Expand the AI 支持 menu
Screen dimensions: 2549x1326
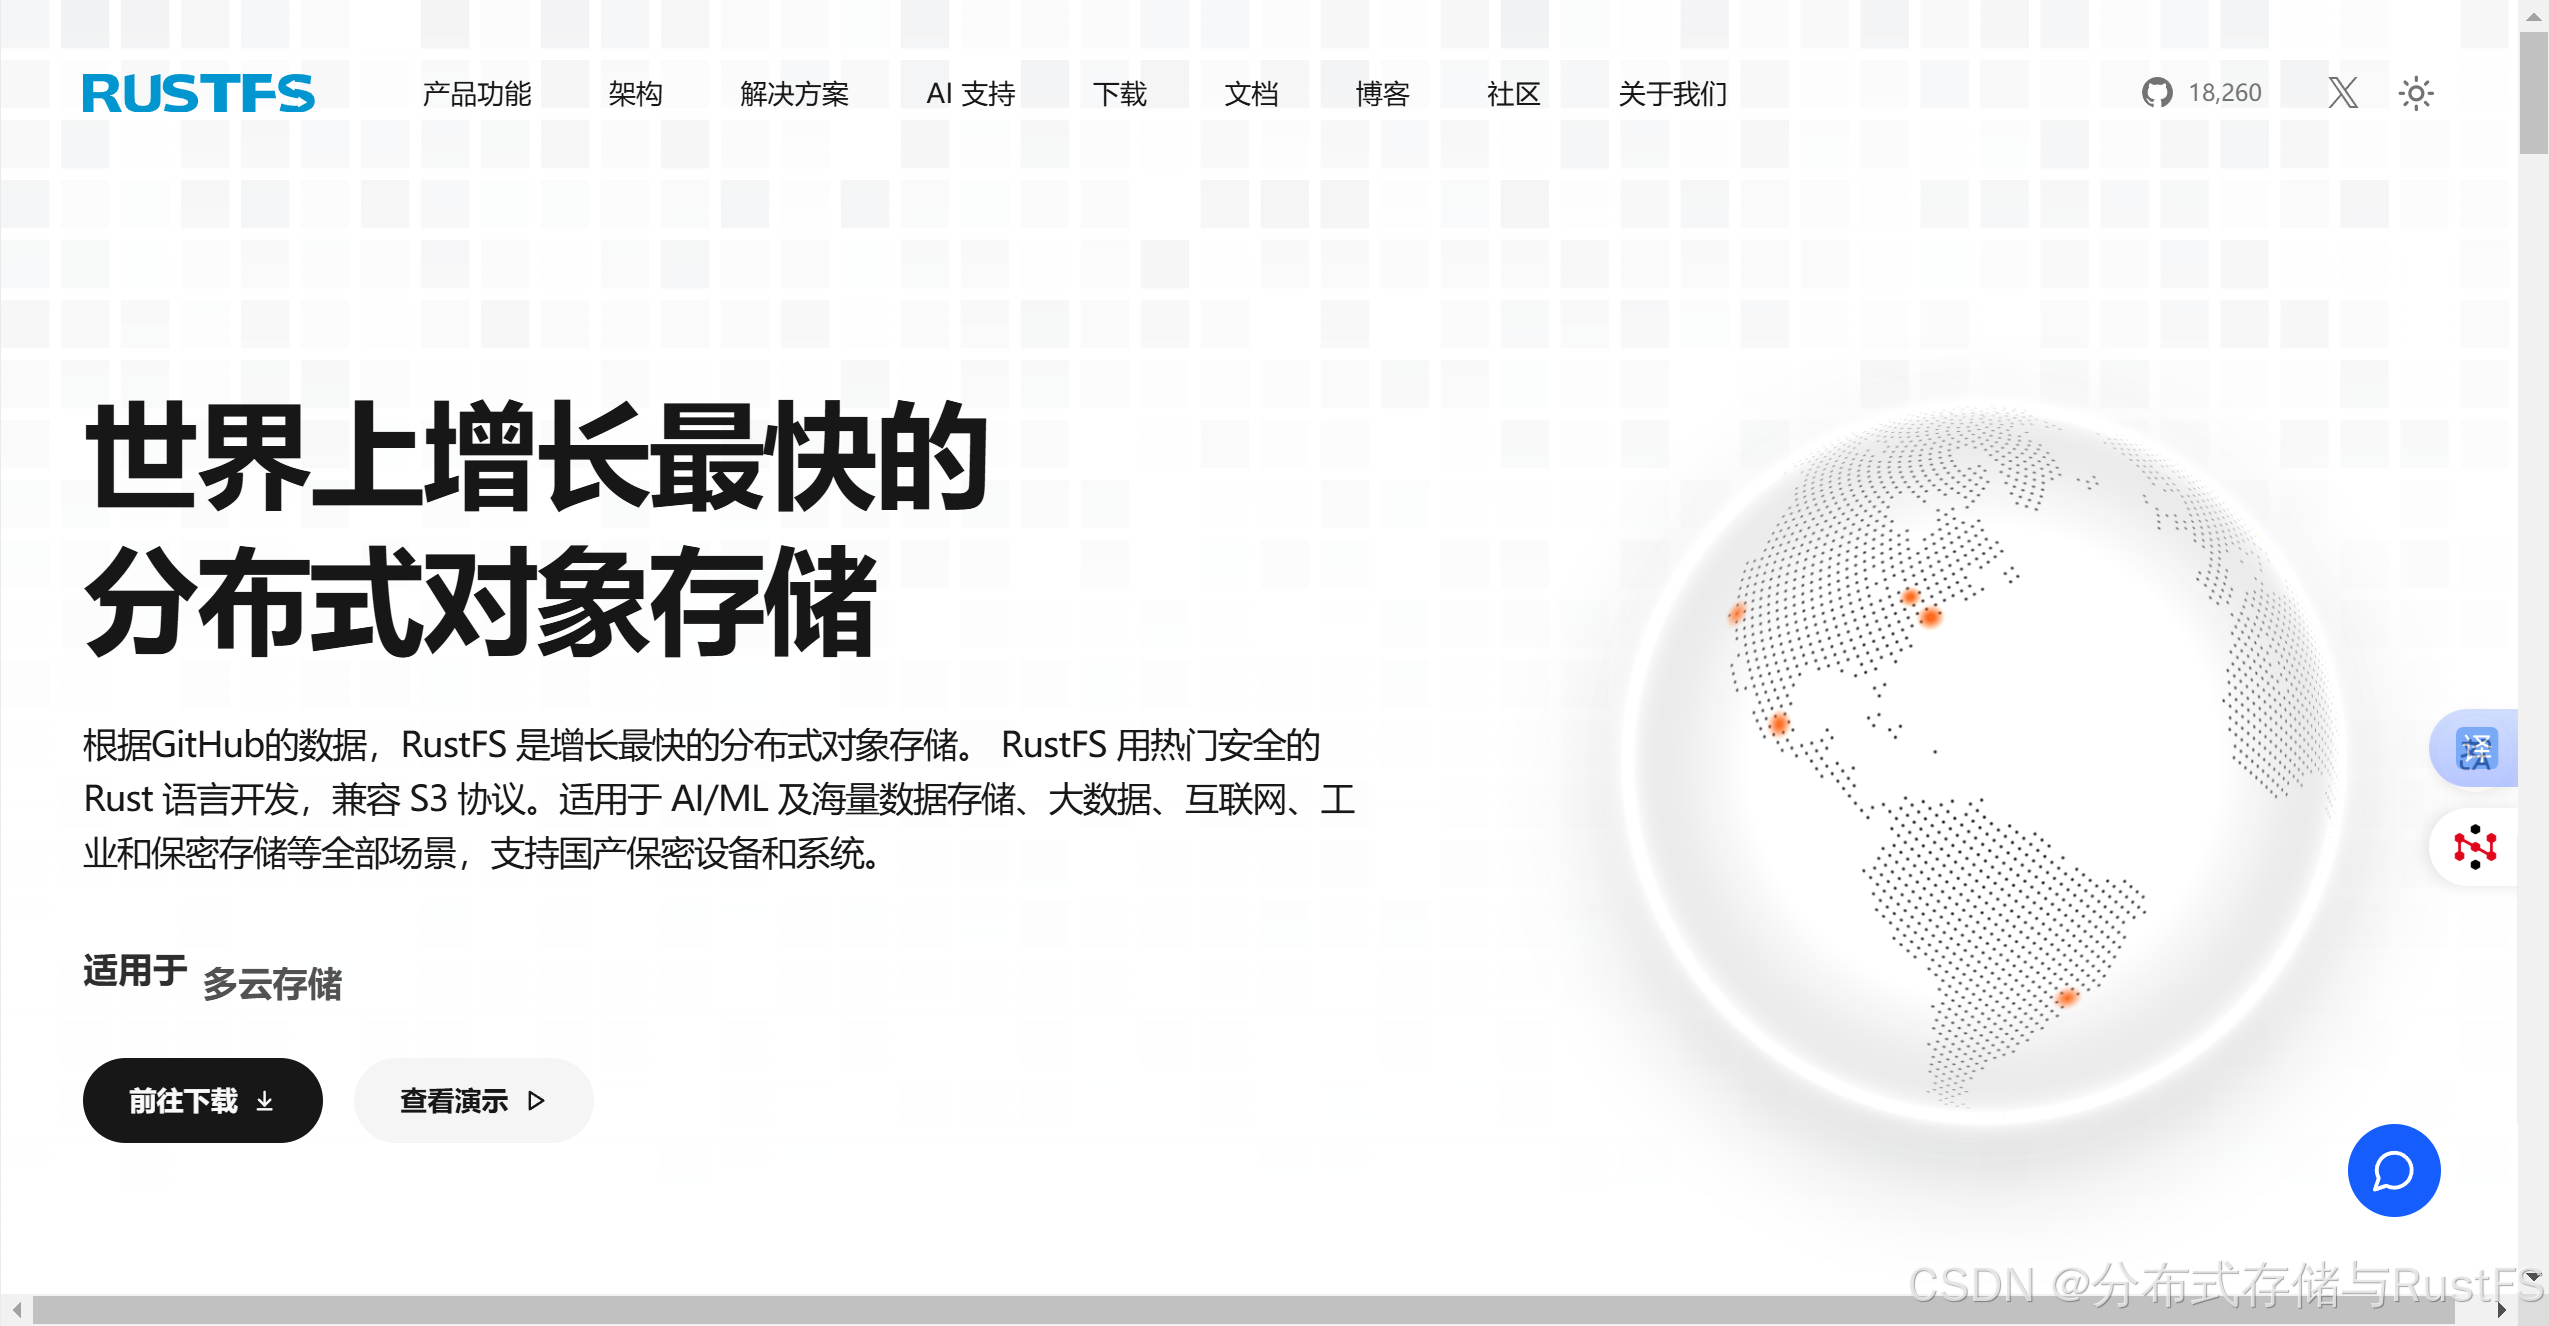pyautogui.click(x=970, y=94)
